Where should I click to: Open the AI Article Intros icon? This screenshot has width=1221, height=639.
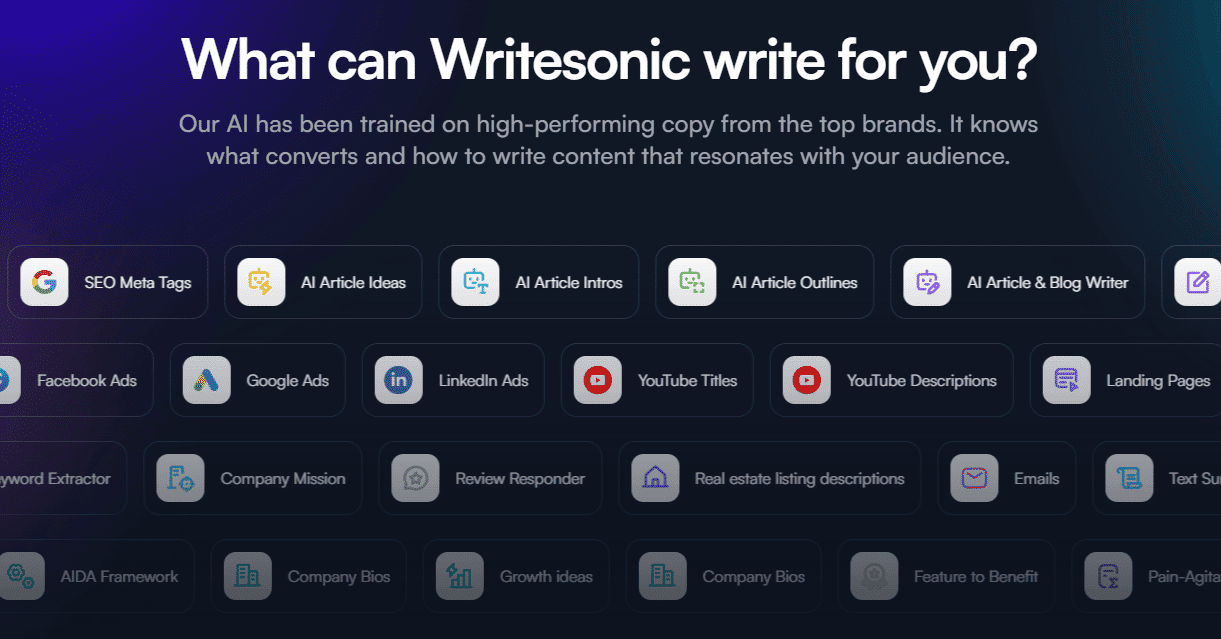pos(475,282)
